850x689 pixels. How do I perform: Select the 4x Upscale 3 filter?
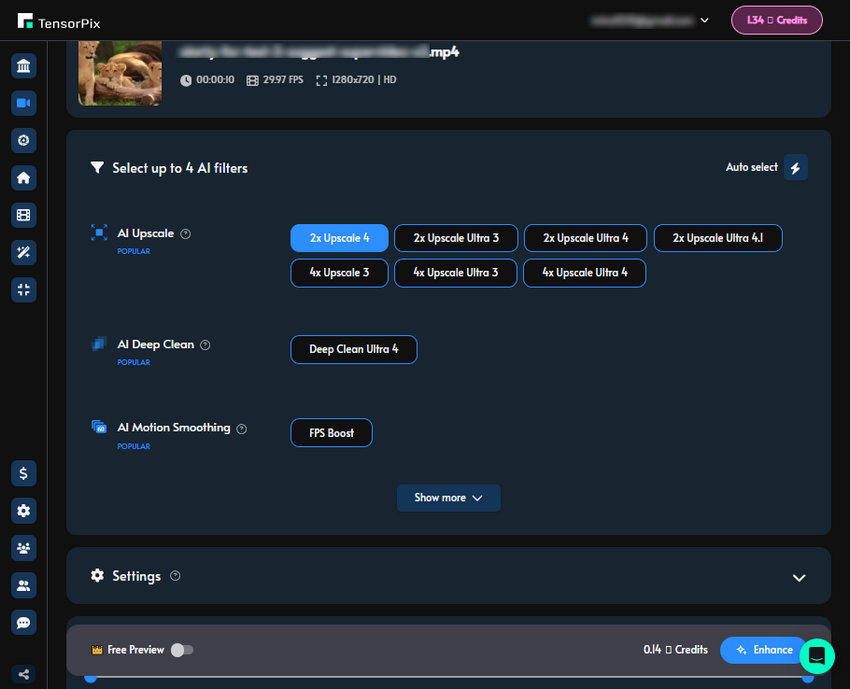coord(339,273)
